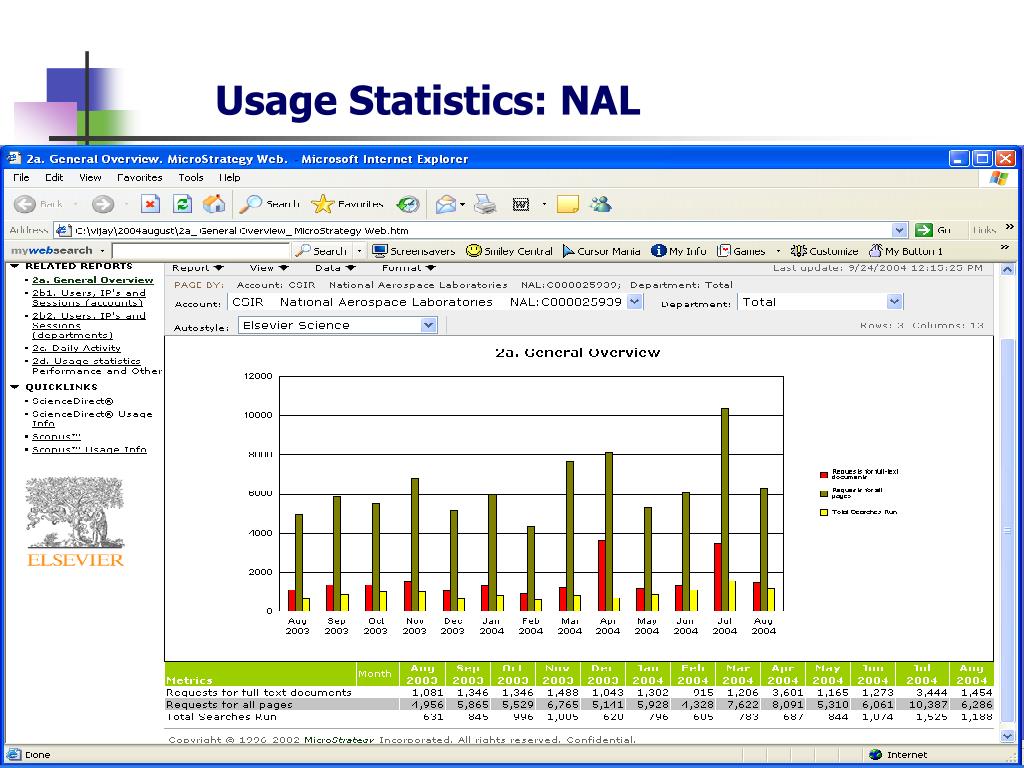The width and height of the screenshot is (1024, 768).
Task: Click the Back arrow in the browser toolbar
Action: pyautogui.click(x=25, y=204)
